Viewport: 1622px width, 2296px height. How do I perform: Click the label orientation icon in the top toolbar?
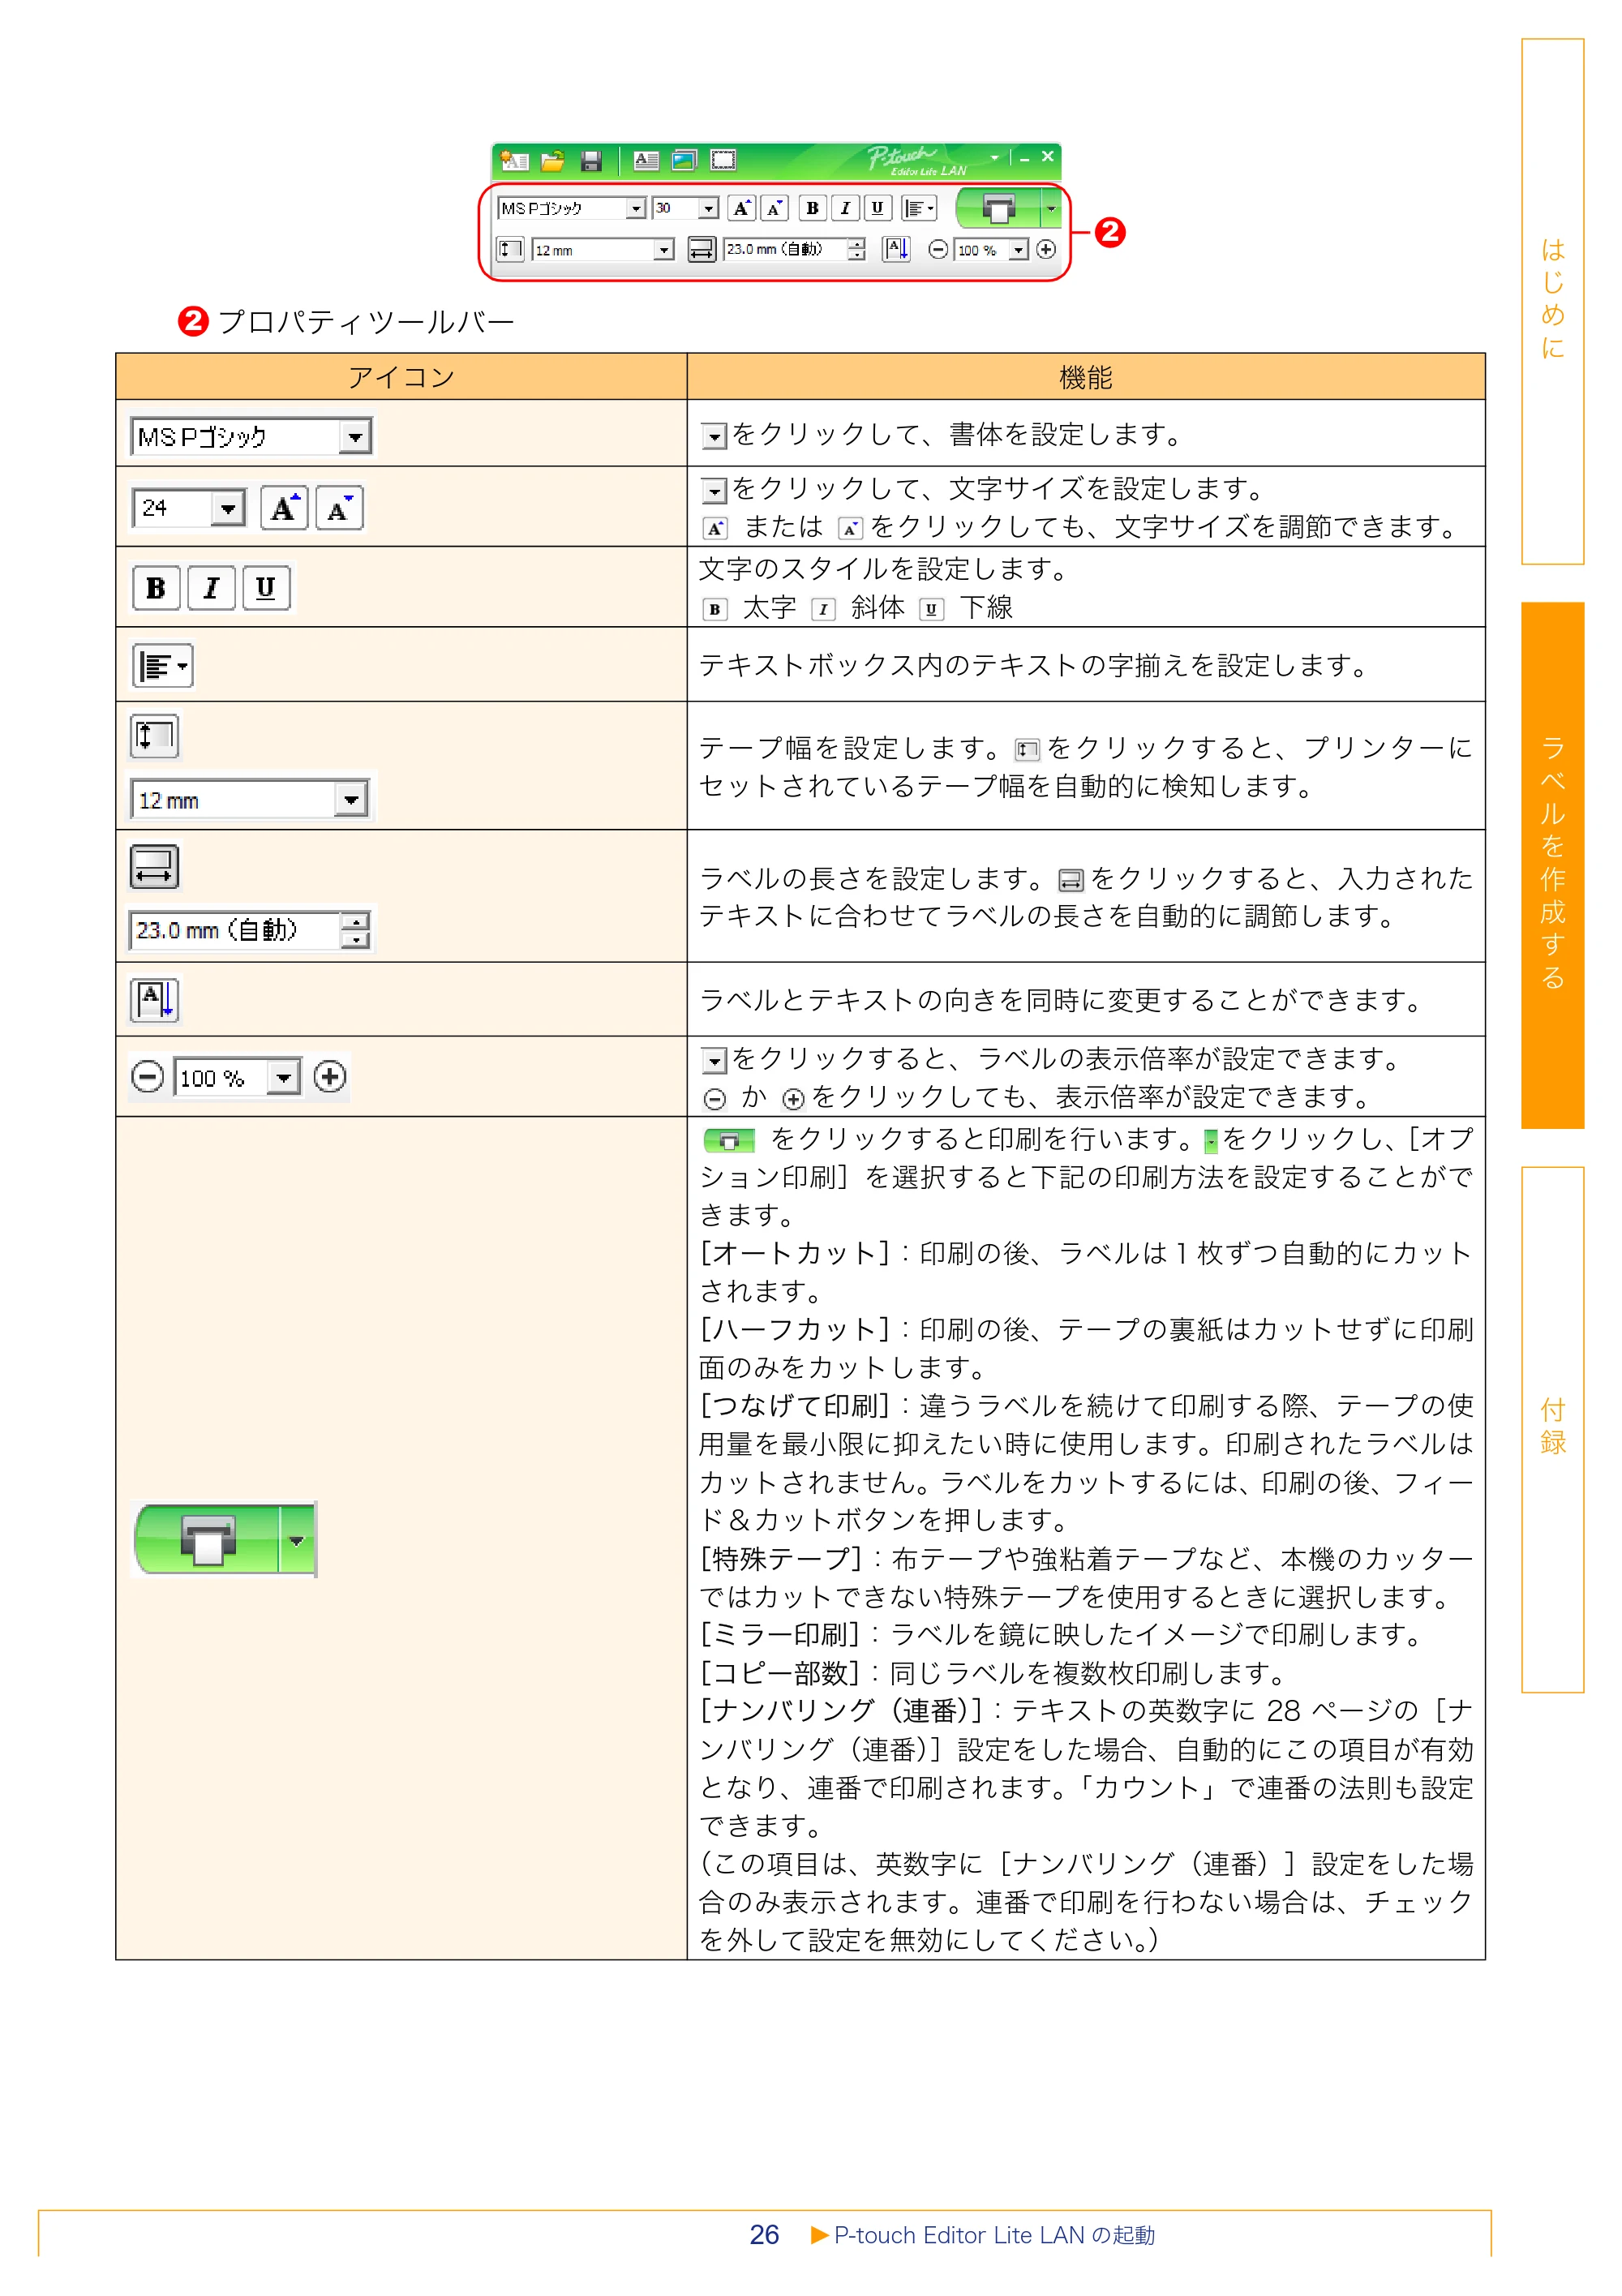point(896,249)
